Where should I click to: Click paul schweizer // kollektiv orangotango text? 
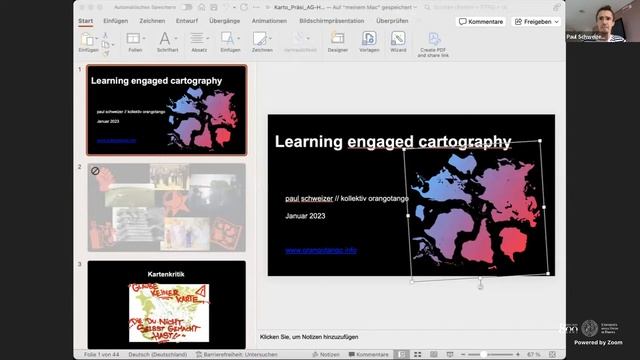click(347, 198)
